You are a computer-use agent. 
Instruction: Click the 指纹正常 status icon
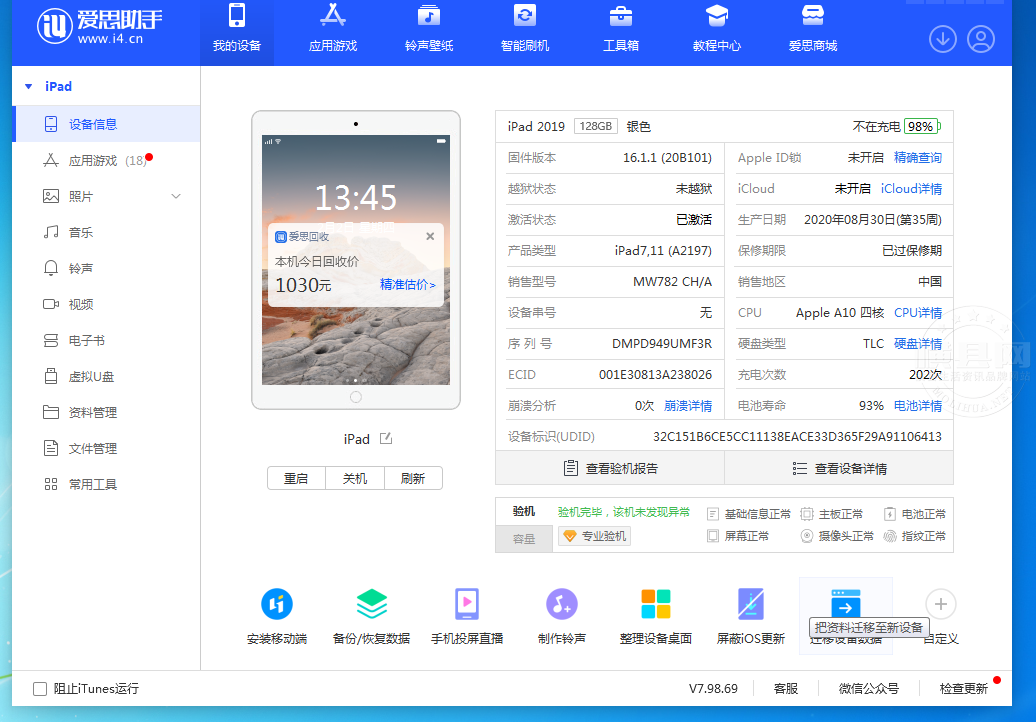pyautogui.click(x=890, y=536)
